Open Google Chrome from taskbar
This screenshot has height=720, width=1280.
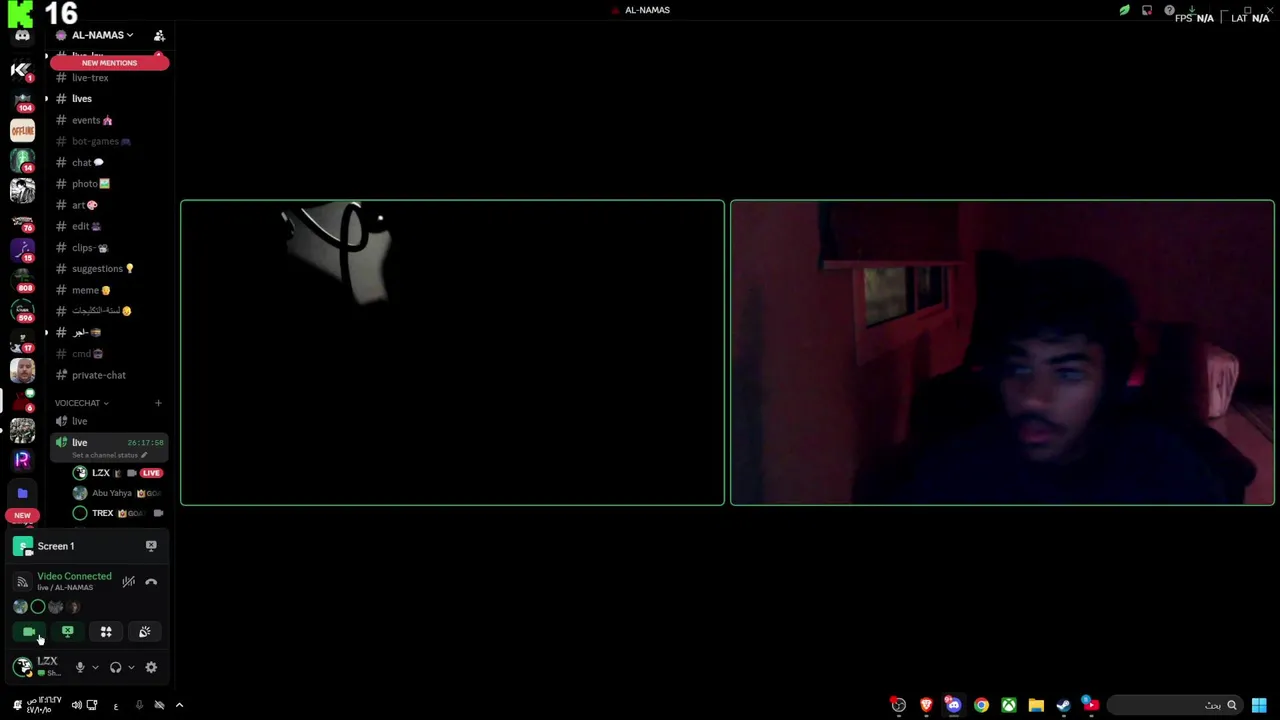point(981,705)
